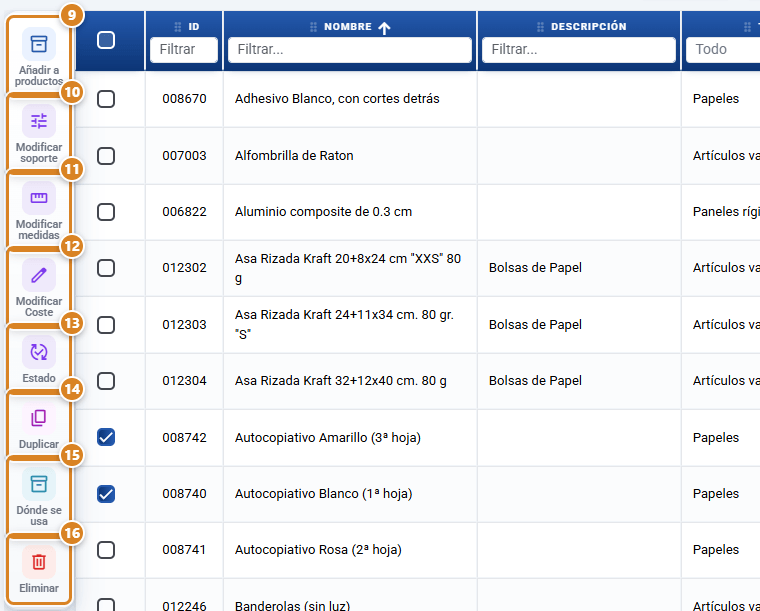Click the name Autocopiativo Rosa (2ª hoja)
This screenshot has height=611, width=760.
(x=318, y=550)
